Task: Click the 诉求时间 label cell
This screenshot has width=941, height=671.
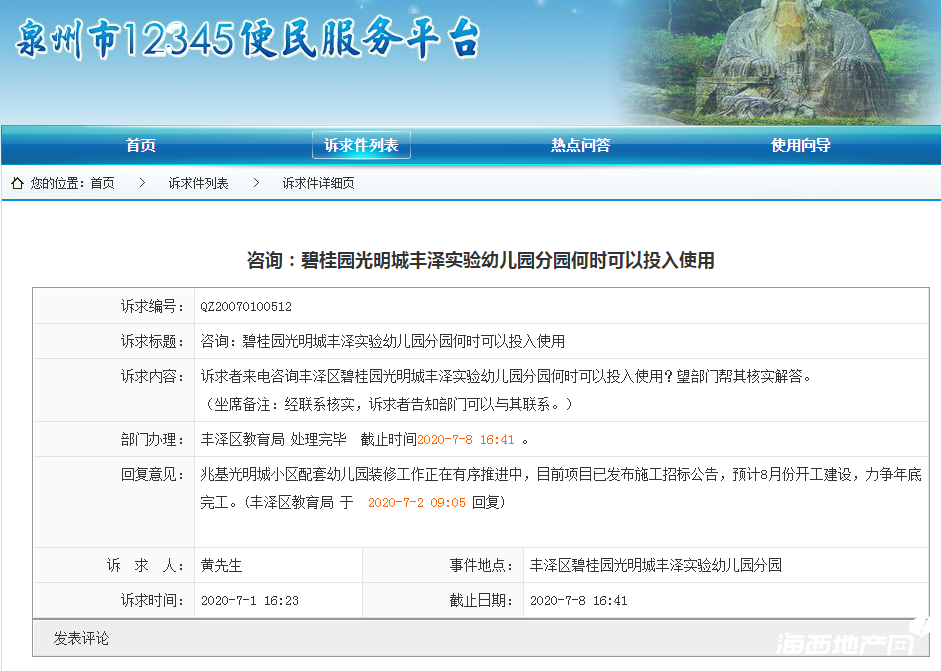Action: pyautogui.click(x=114, y=600)
